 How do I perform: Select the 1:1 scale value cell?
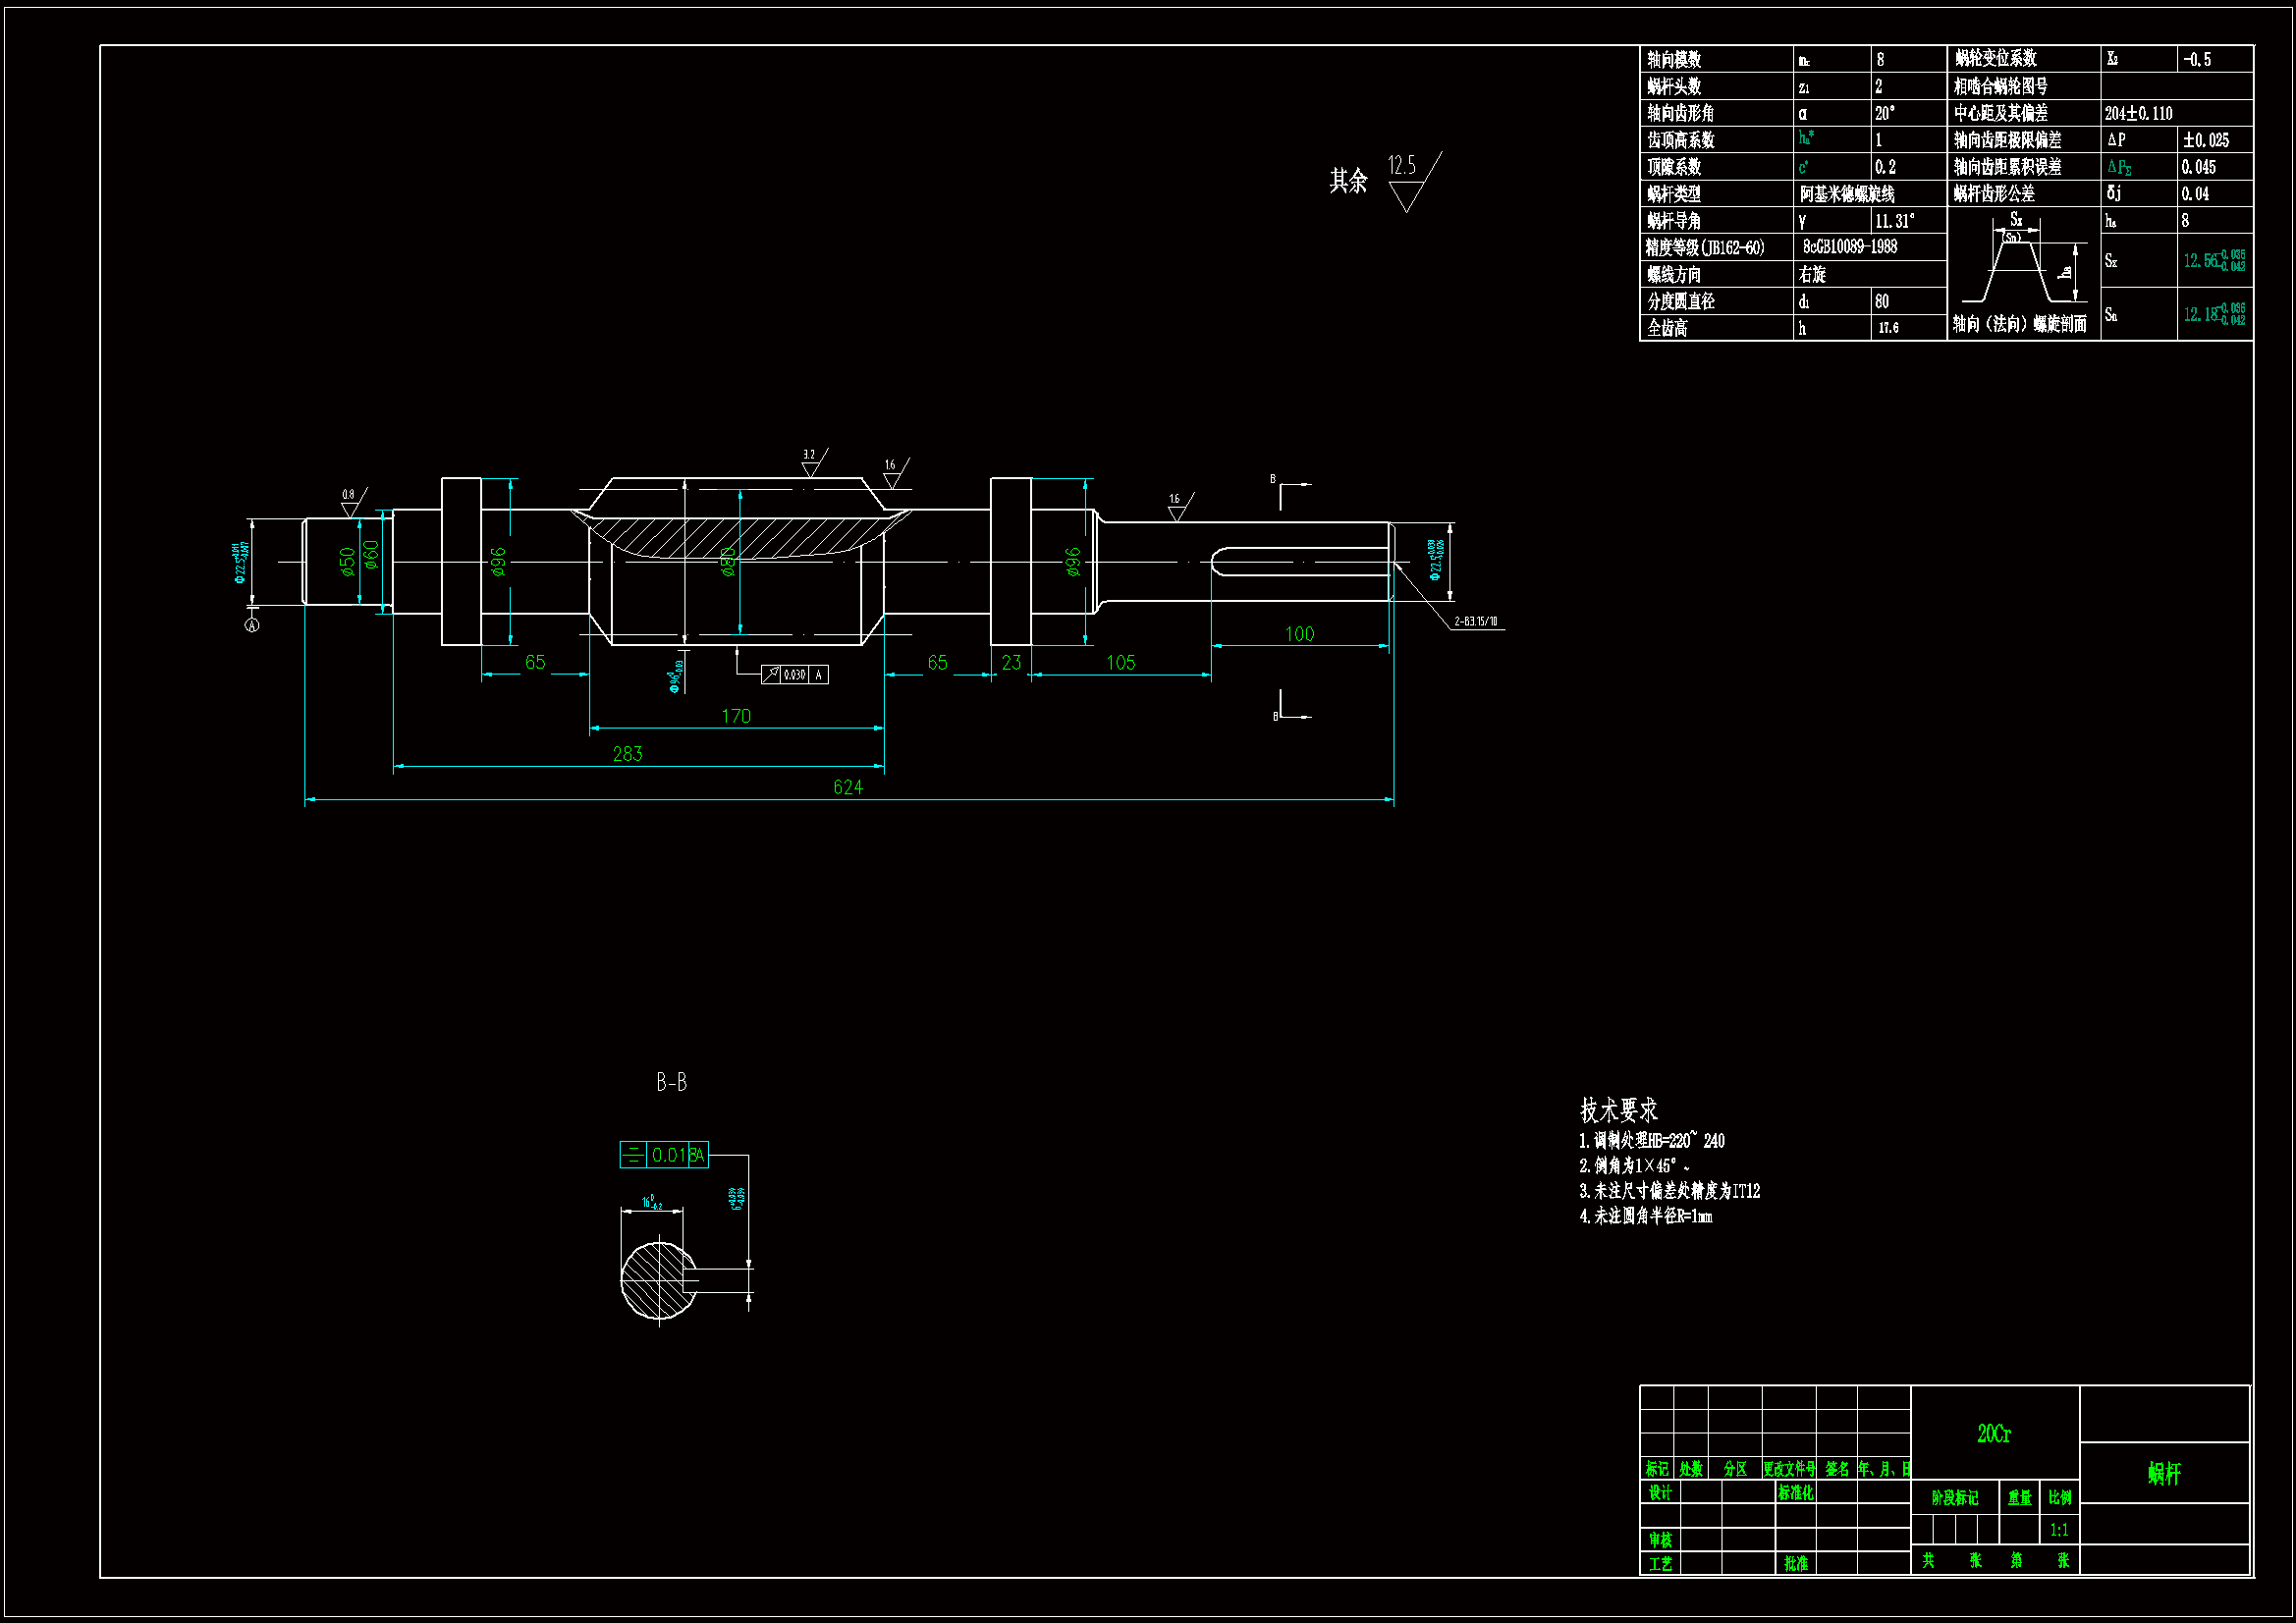point(2058,1530)
